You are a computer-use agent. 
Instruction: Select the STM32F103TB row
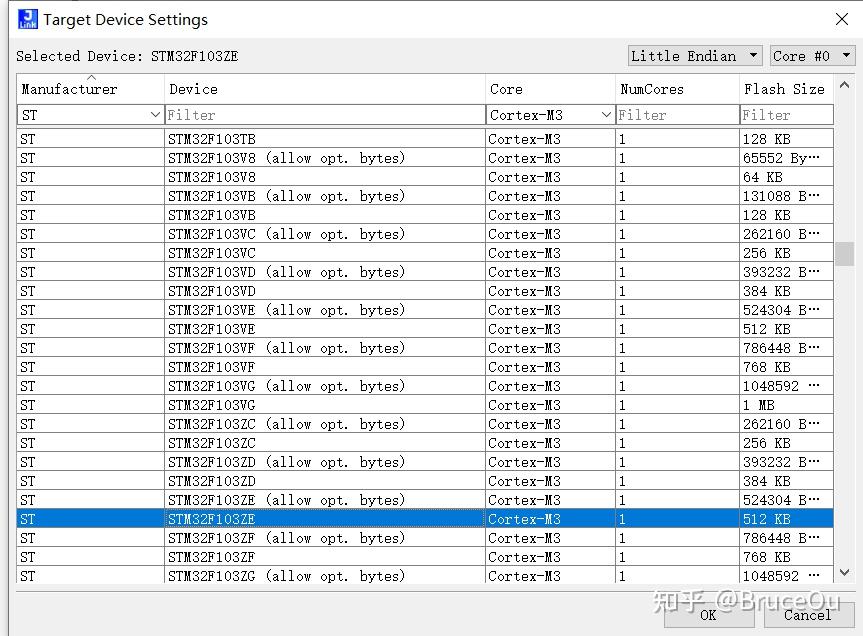[425, 139]
